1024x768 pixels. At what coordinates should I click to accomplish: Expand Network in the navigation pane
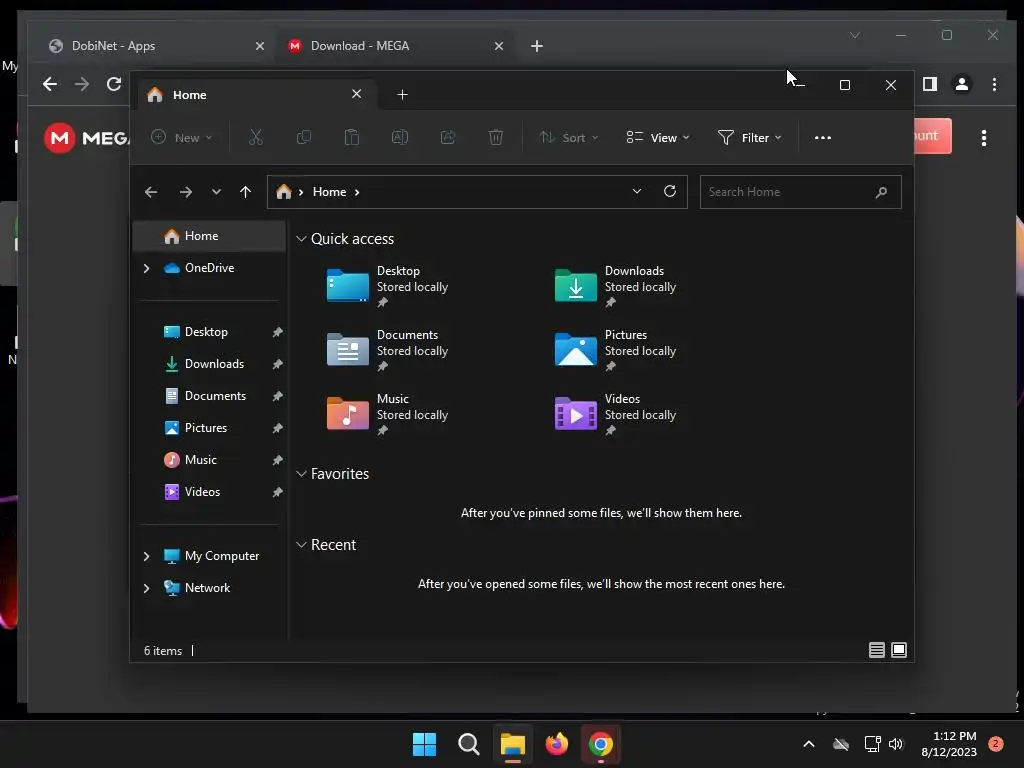146,588
